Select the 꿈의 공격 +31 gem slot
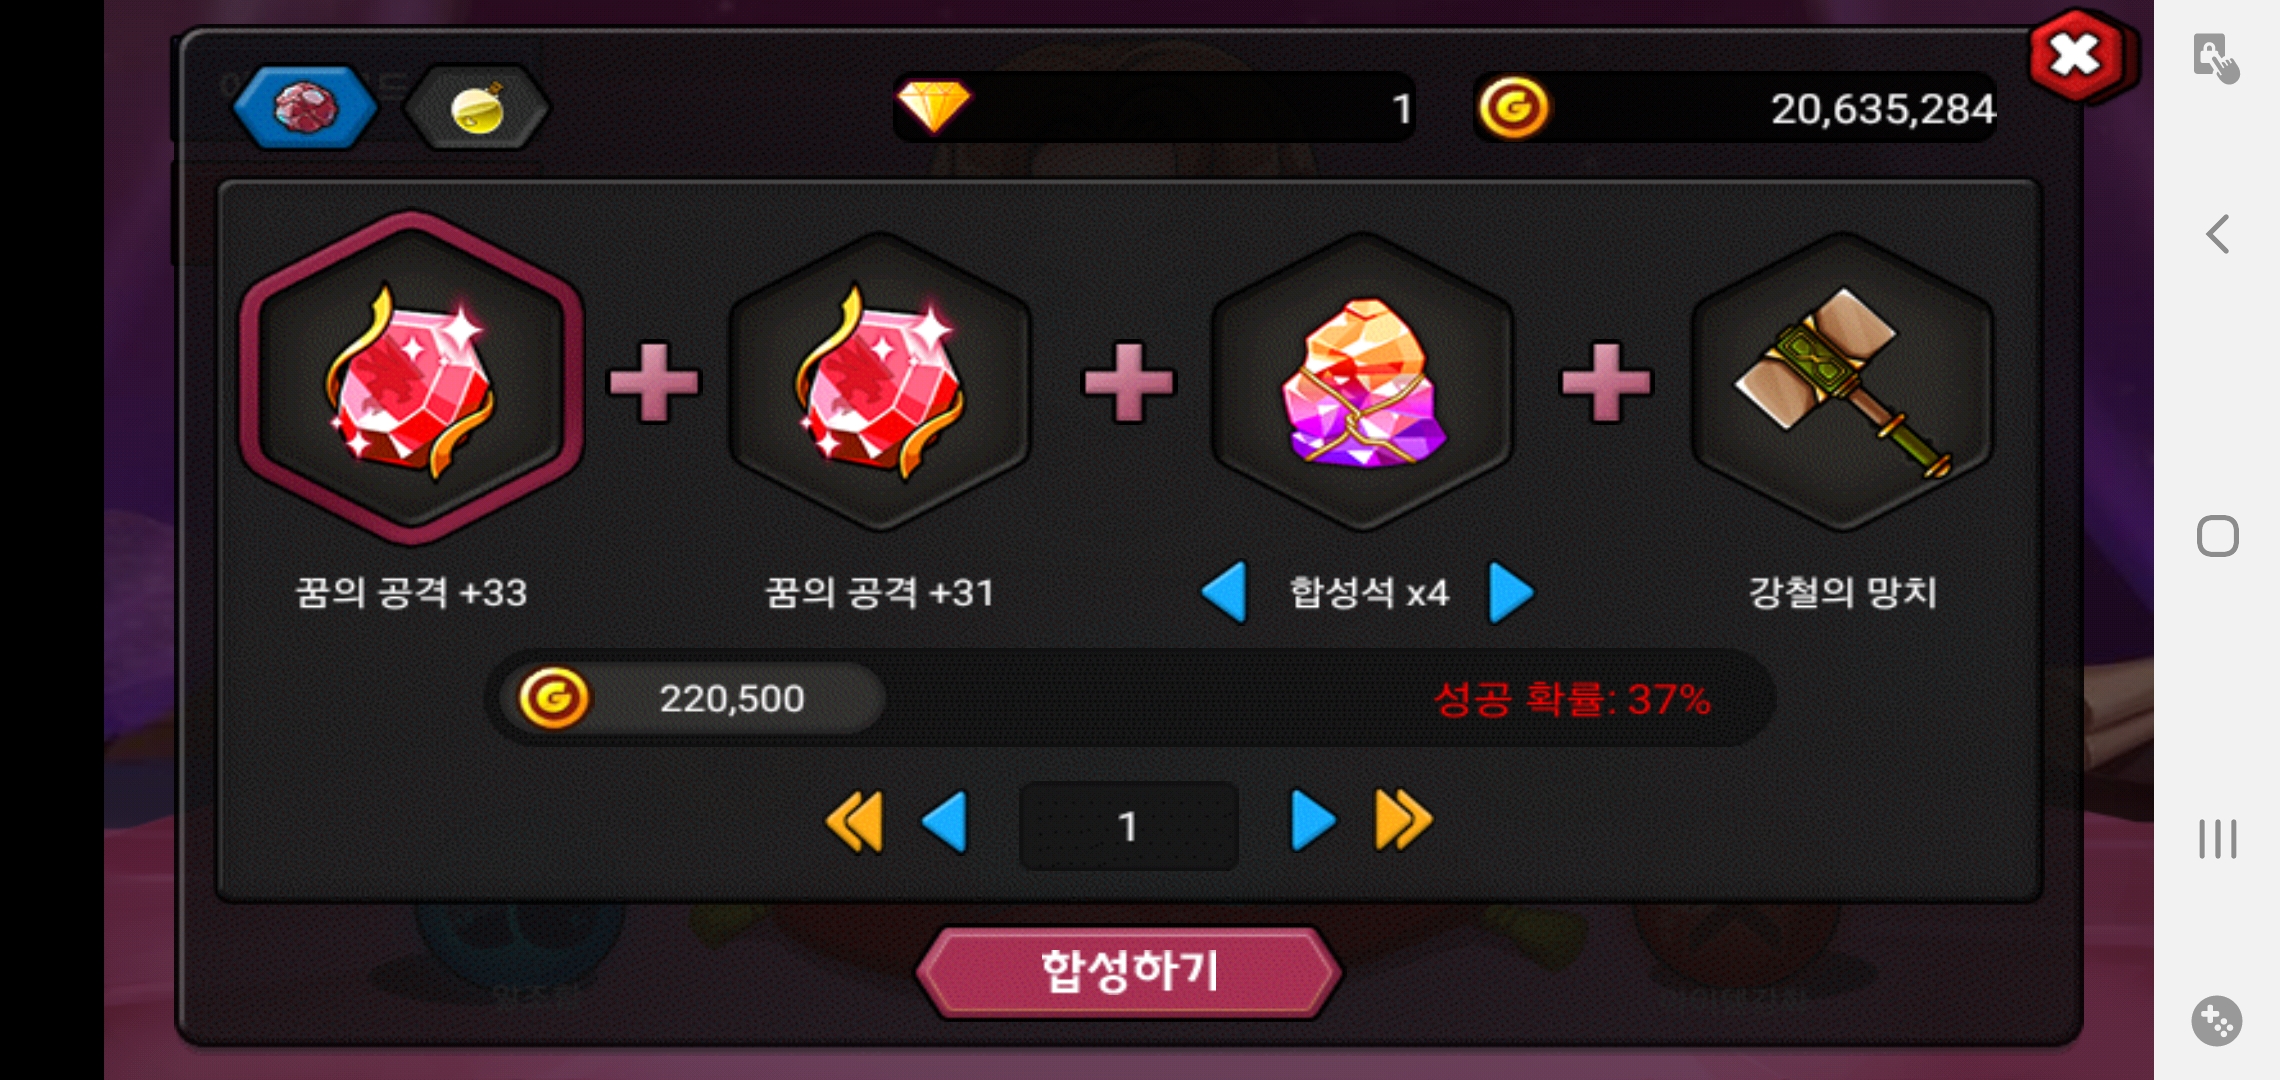Viewport: 2280px width, 1080px height. click(x=879, y=381)
